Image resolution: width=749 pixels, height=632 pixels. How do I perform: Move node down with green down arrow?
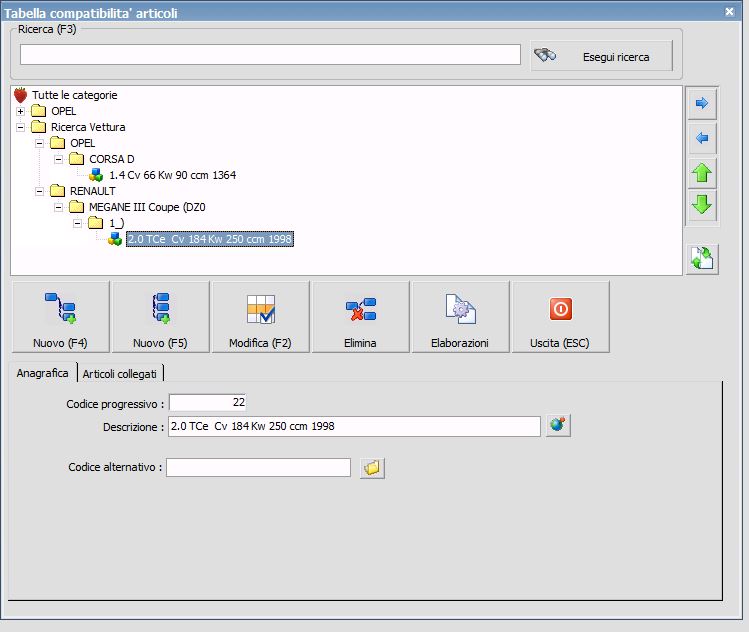[x=702, y=205]
